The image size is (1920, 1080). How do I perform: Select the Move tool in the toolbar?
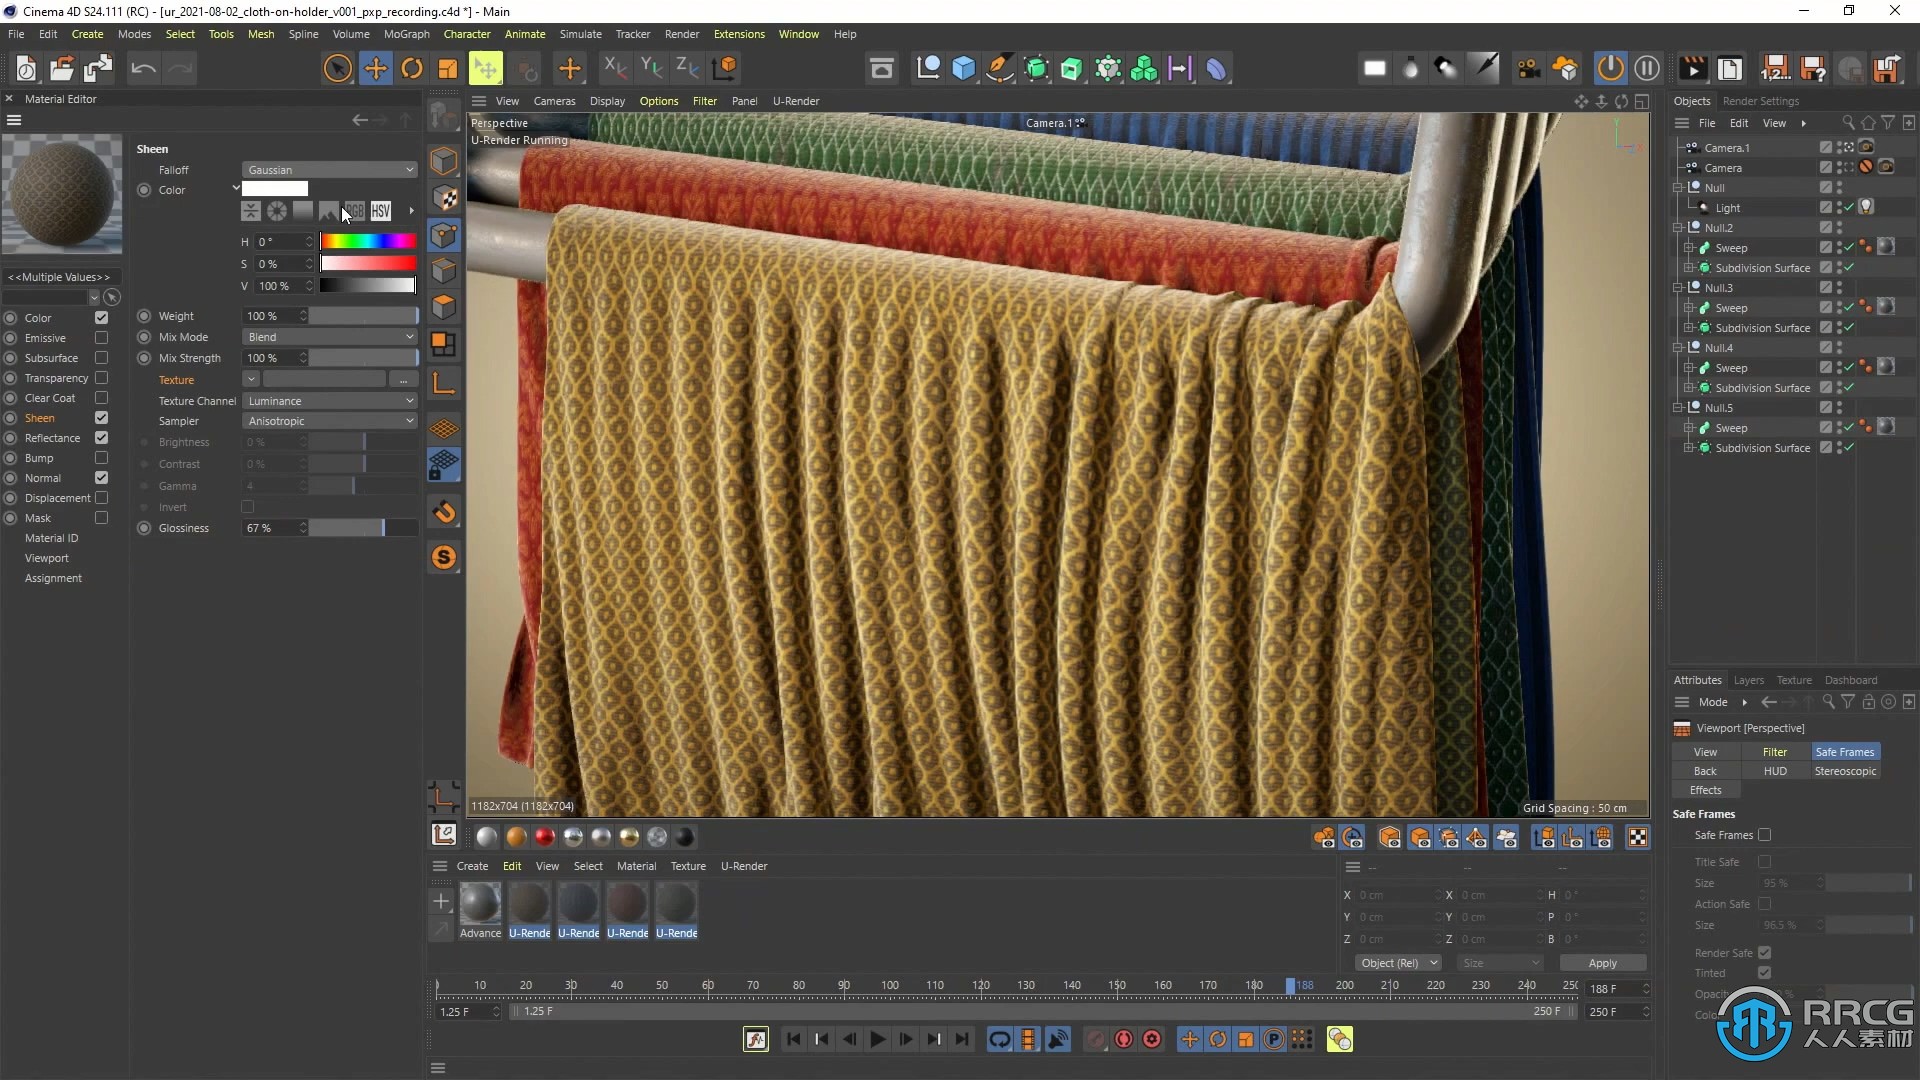(x=375, y=68)
